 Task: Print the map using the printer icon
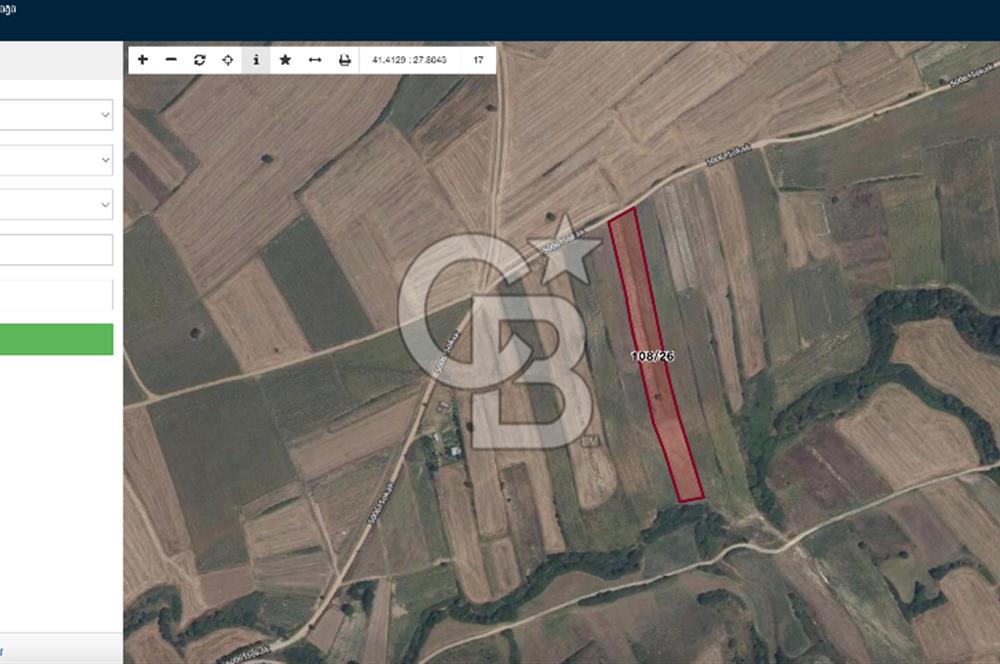[x=344, y=60]
